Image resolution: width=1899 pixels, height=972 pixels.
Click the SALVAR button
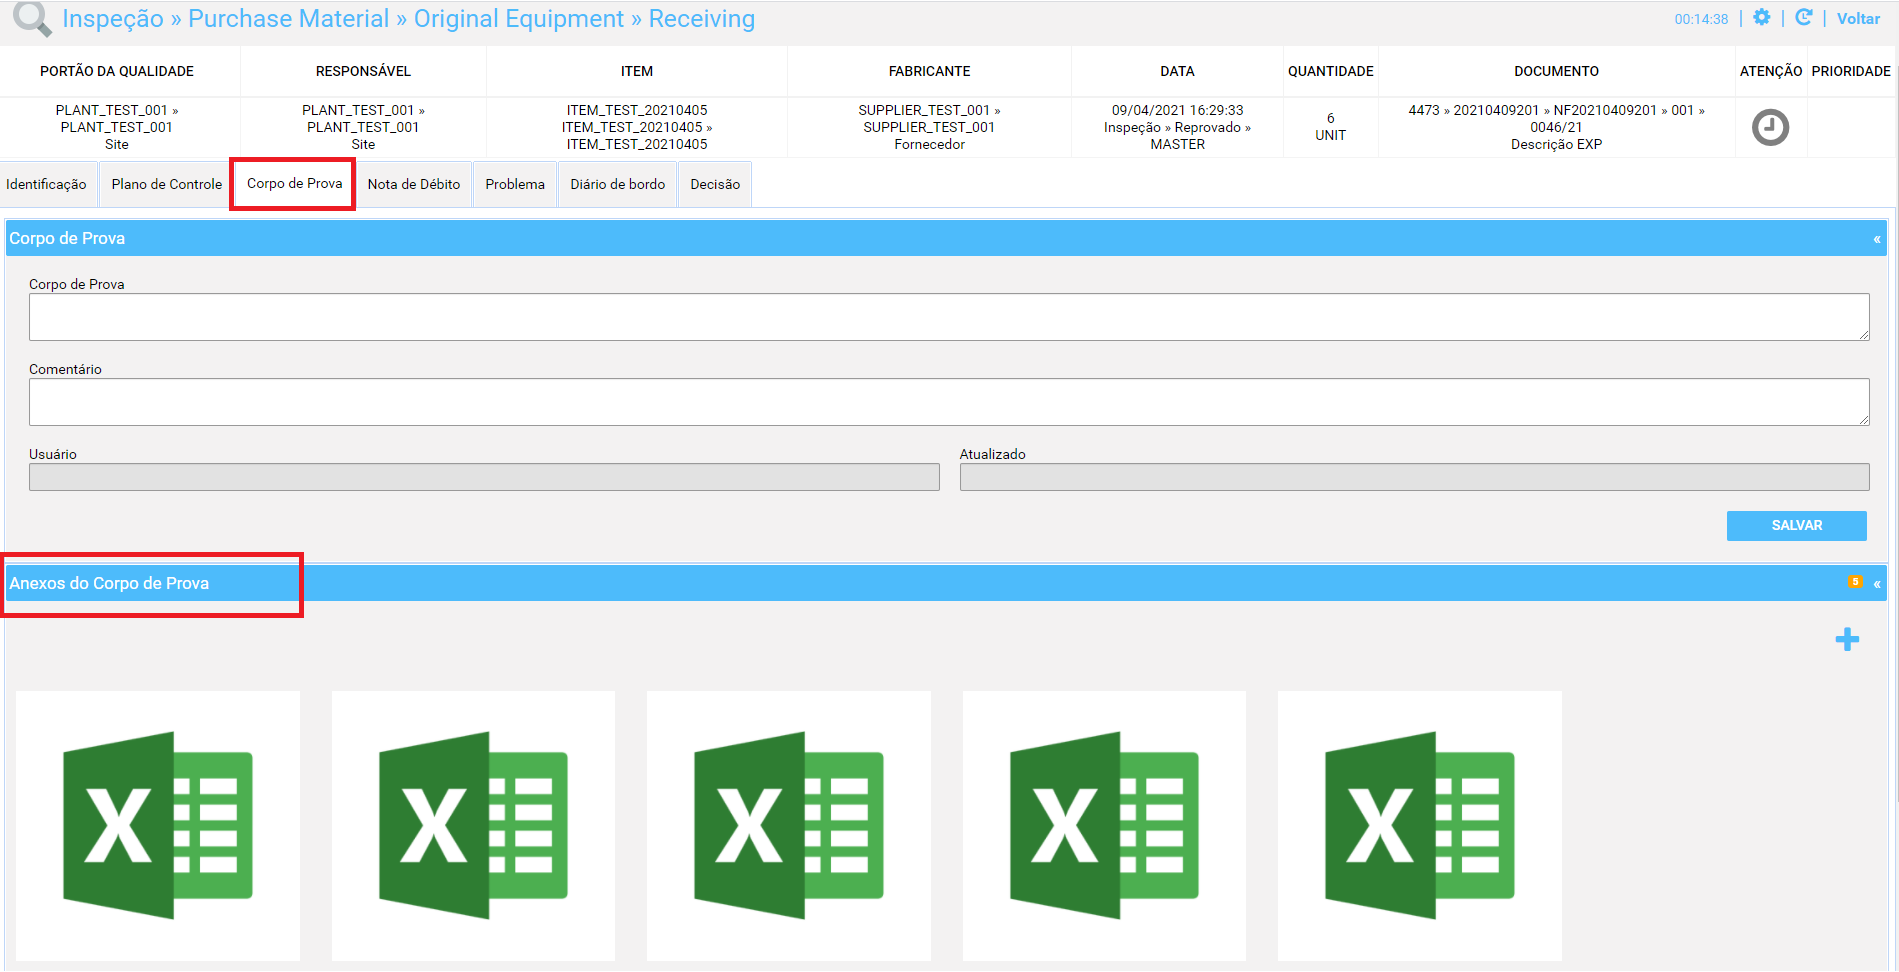point(1796,526)
